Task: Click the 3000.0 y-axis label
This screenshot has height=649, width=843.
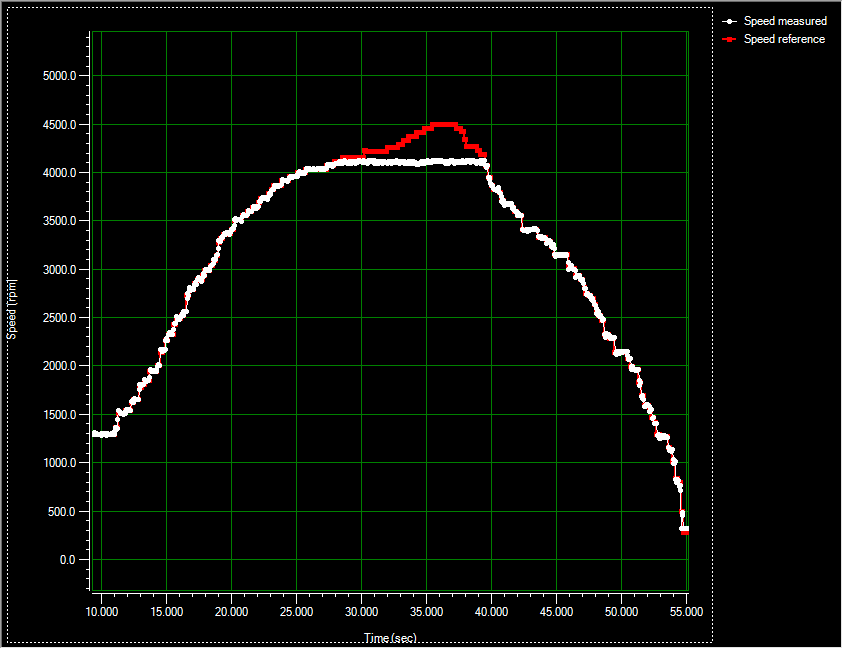Action: (59, 270)
